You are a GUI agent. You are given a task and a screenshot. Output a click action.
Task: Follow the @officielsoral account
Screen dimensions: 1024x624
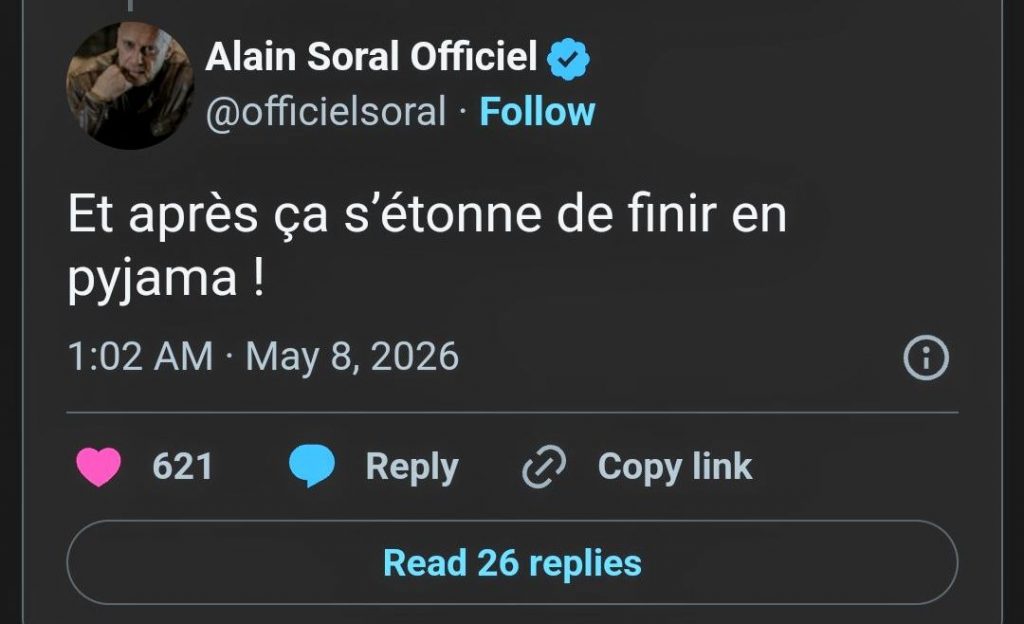537,112
